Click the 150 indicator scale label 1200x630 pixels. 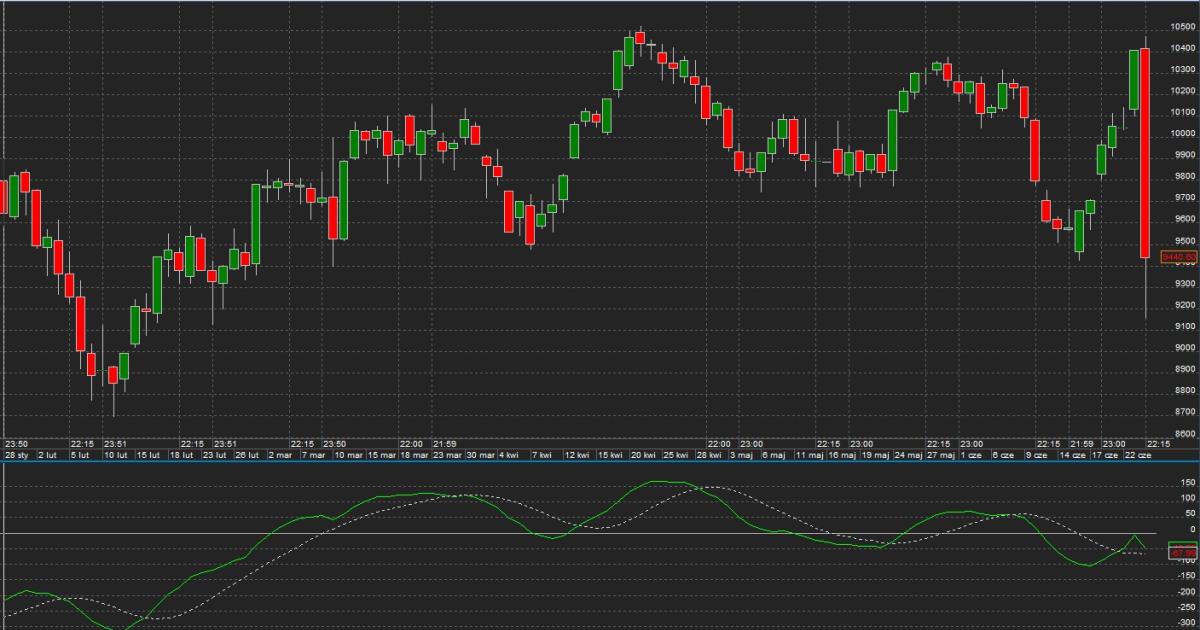click(1186, 482)
